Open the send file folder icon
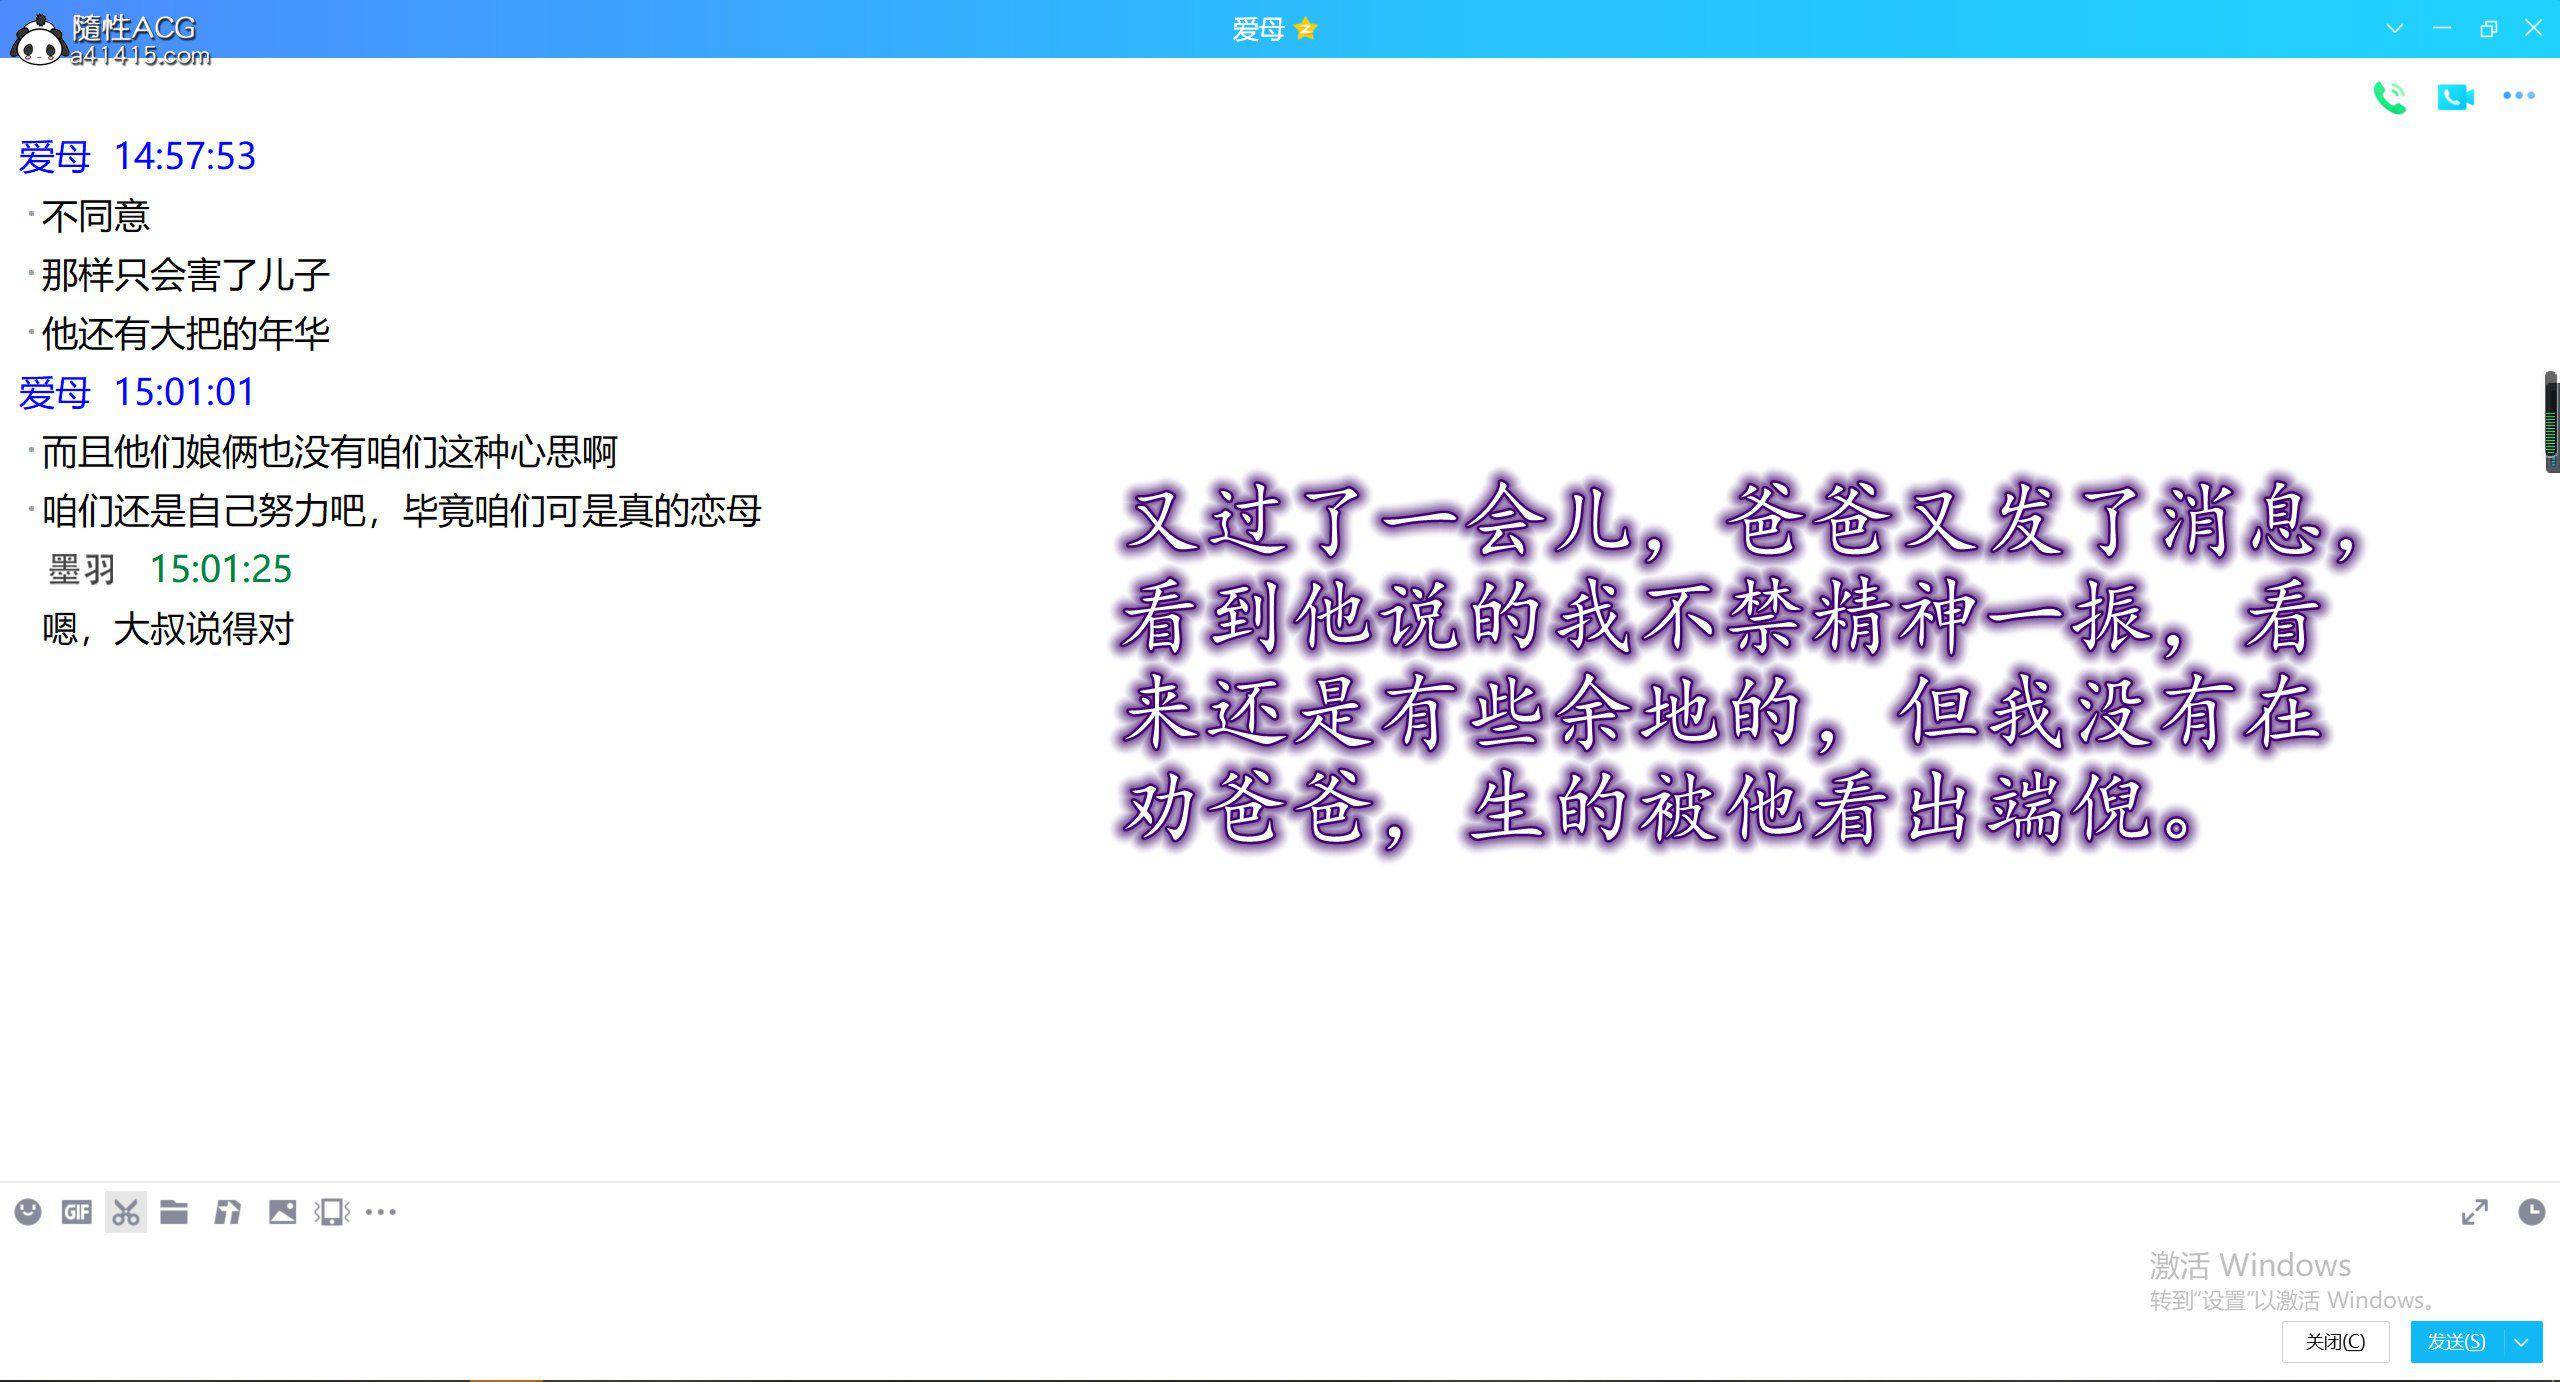Viewport: 2560px width, 1382px height. point(174,1212)
